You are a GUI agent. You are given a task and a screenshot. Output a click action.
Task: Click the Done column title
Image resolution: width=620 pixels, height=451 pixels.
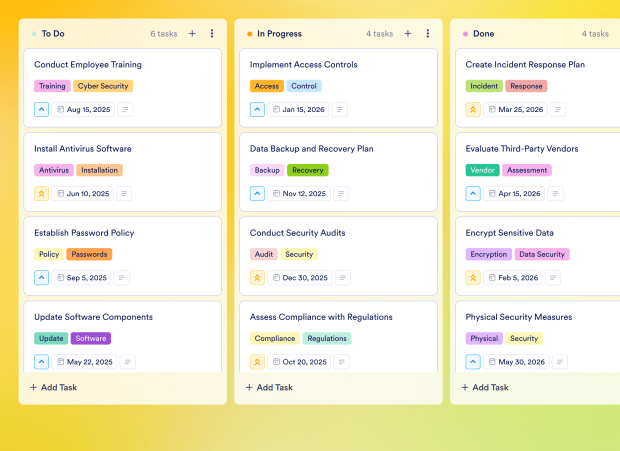coord(483,33)
